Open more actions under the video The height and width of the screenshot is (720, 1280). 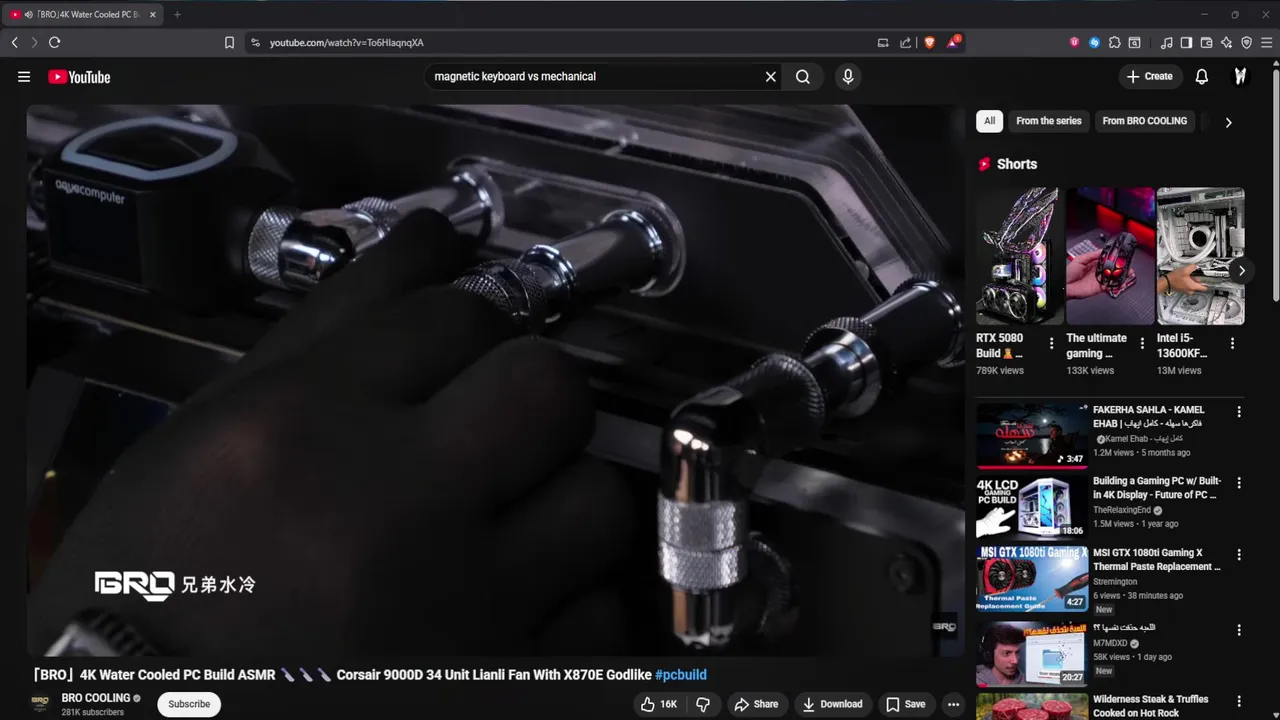pyautogui.click(x=953, y=704)
